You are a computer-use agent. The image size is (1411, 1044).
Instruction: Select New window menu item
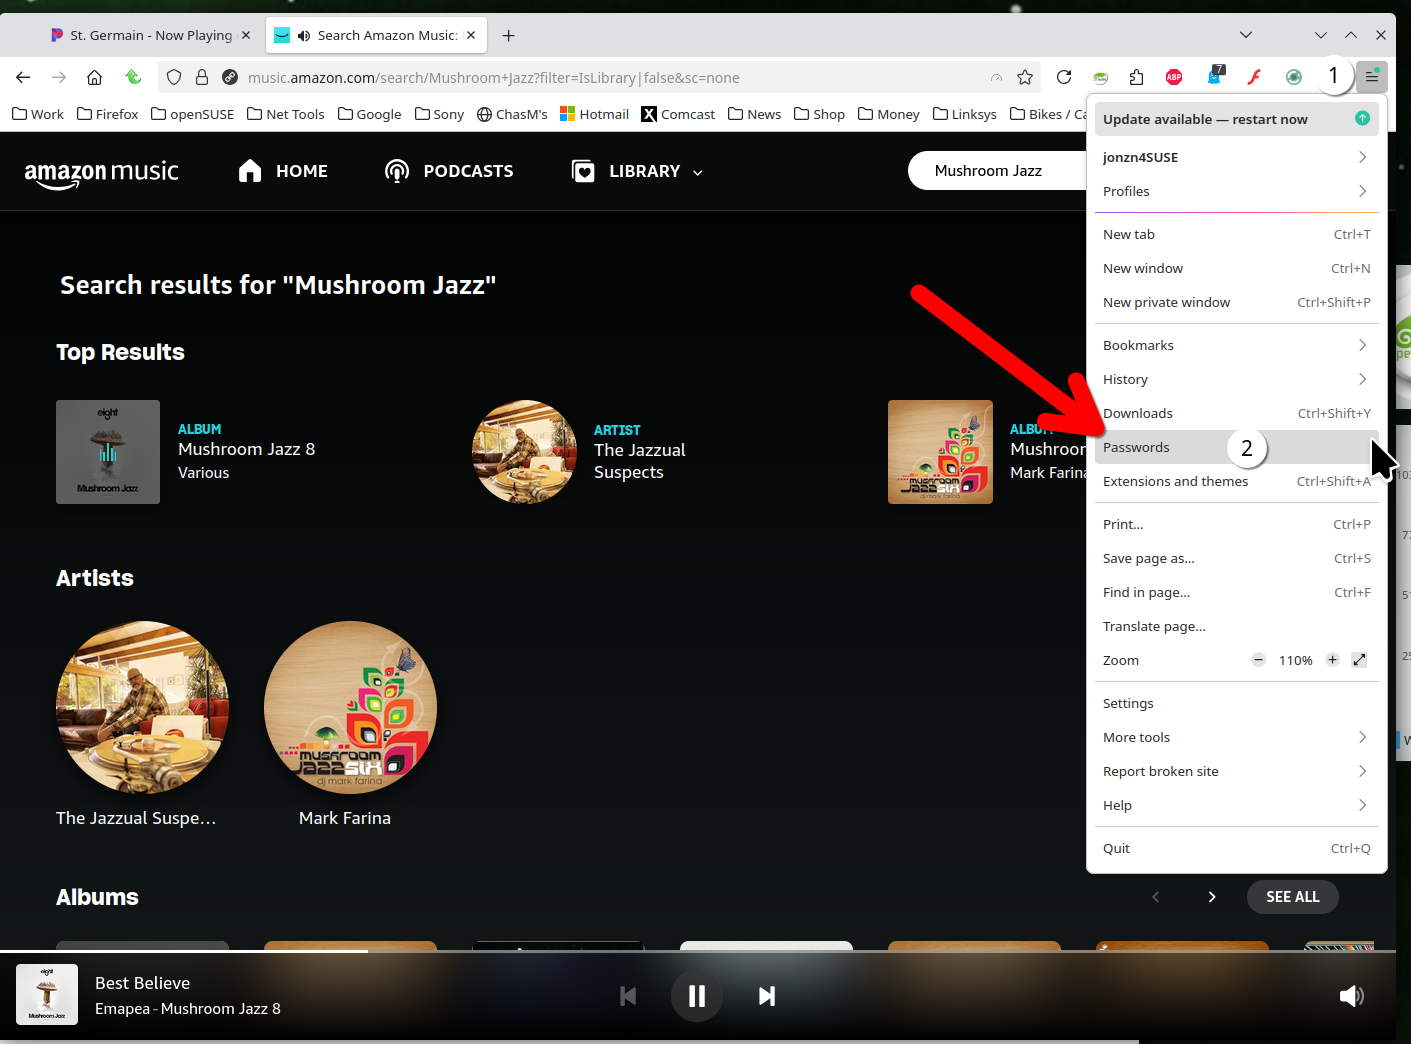pyautogui.click(x=1236, y=268)
